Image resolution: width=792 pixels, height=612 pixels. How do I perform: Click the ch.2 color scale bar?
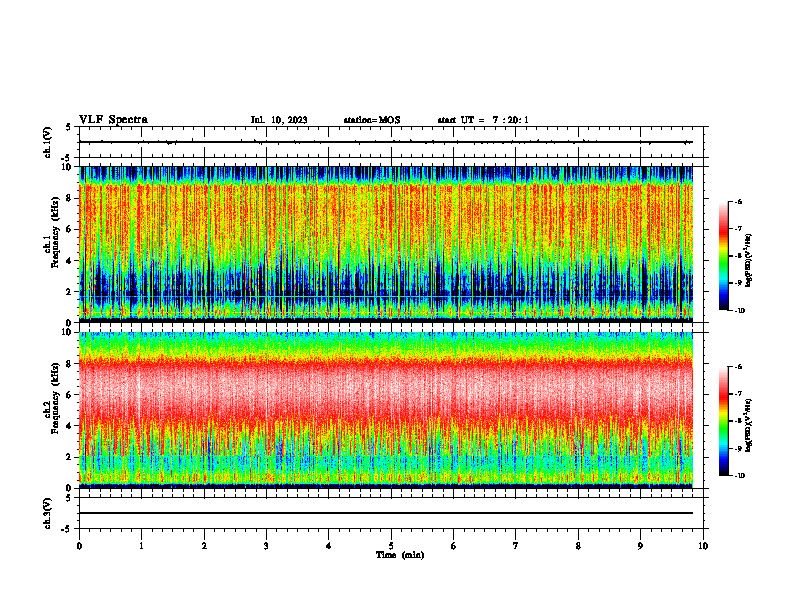[x=723, y=421]
